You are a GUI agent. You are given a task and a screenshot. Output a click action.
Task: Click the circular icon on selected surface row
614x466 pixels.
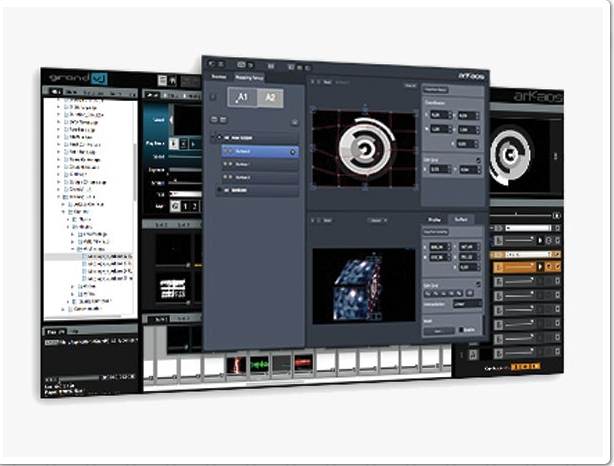pyautogui.click(x=293, y=152)
